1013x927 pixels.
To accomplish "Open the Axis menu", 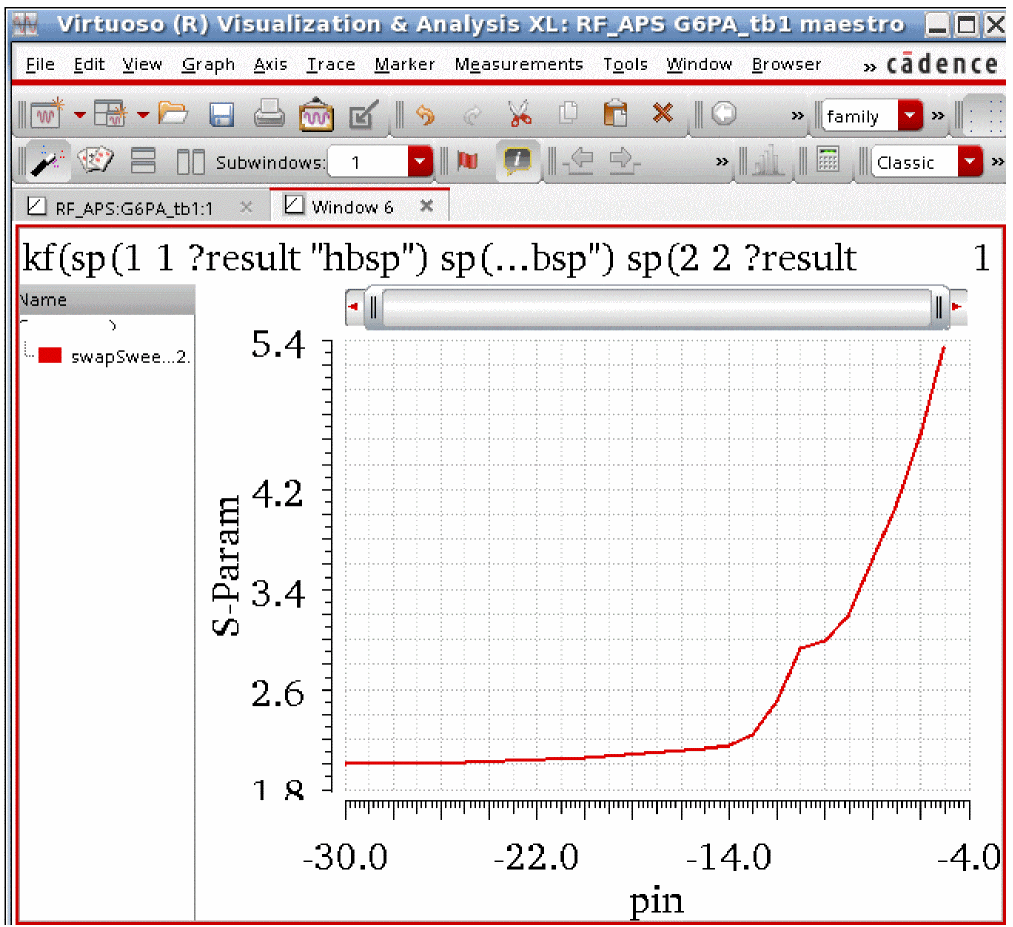I will 271,64.
